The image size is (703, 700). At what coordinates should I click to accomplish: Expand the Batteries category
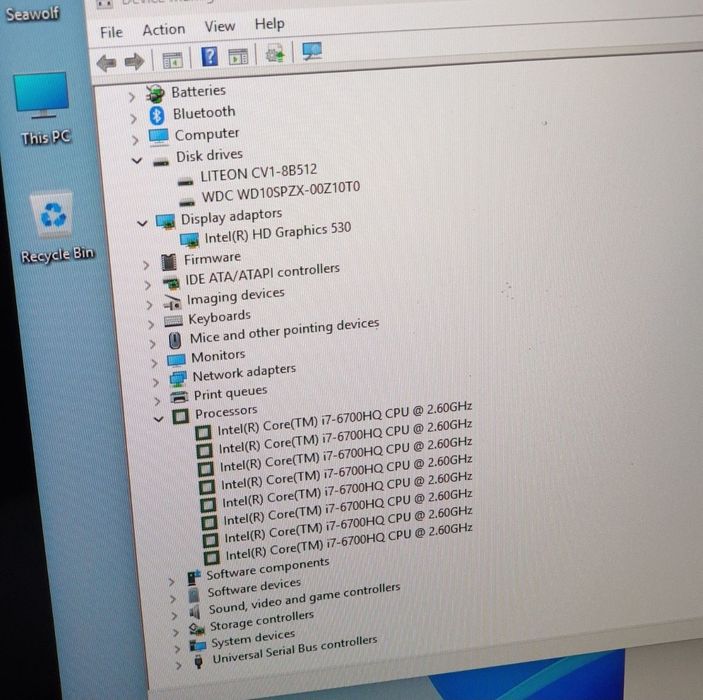[131, 96]
